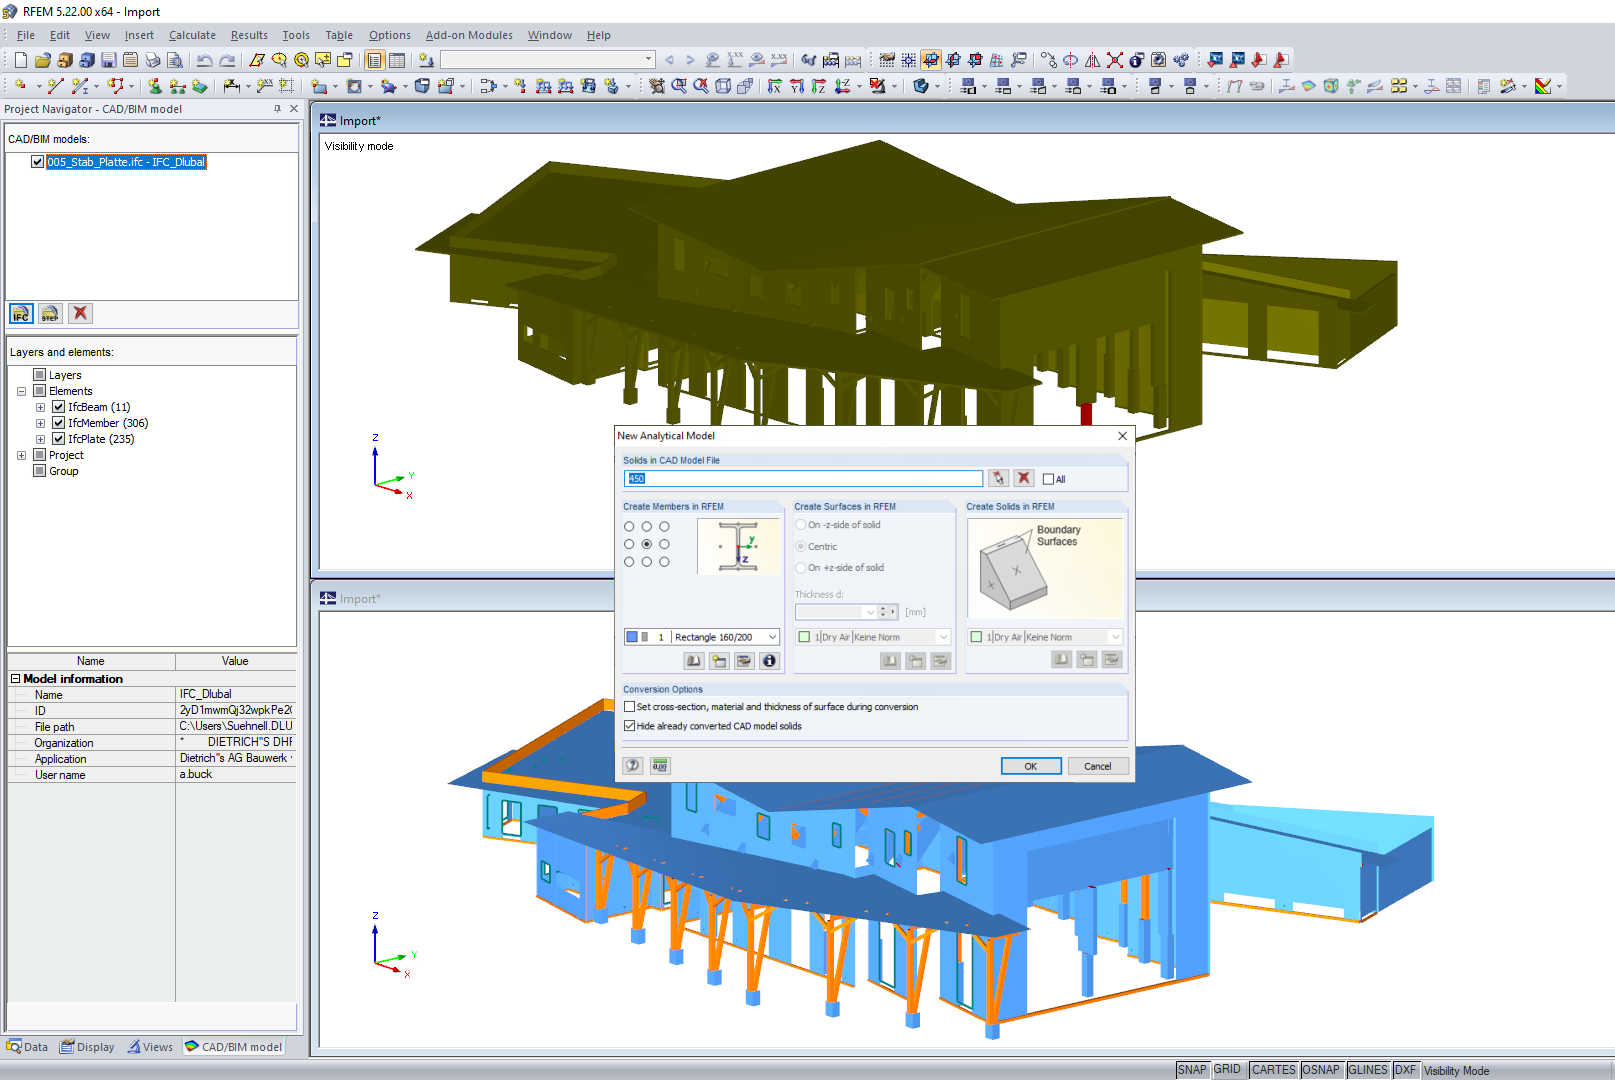Click the red X delete CAD model button
Screen dimensions: 1615x1080
click(x=80, y=314)
